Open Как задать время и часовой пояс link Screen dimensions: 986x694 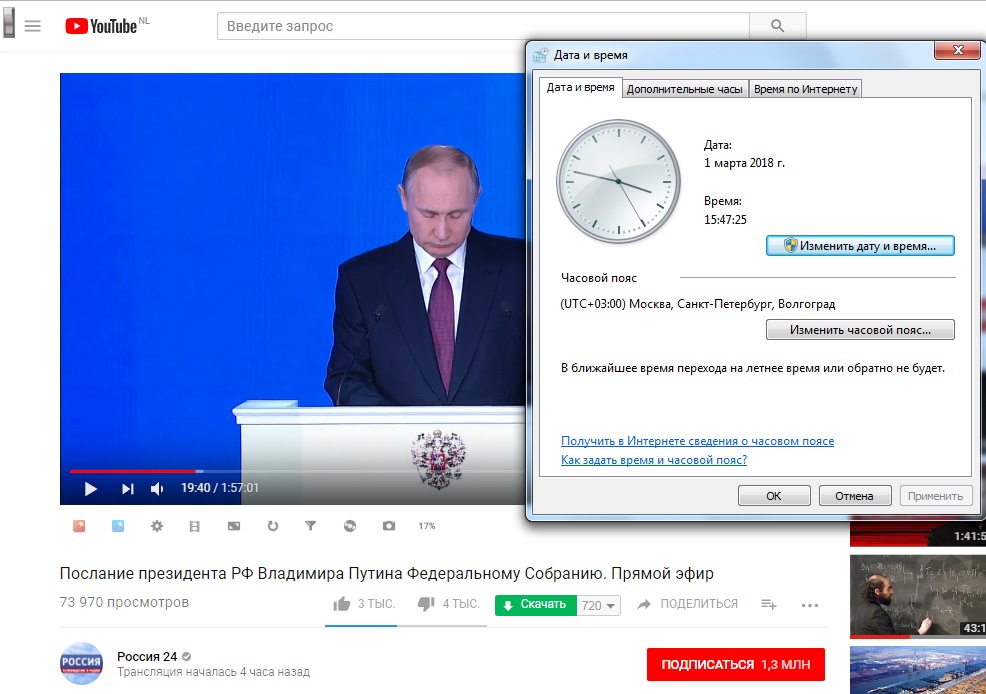point(654,460)
